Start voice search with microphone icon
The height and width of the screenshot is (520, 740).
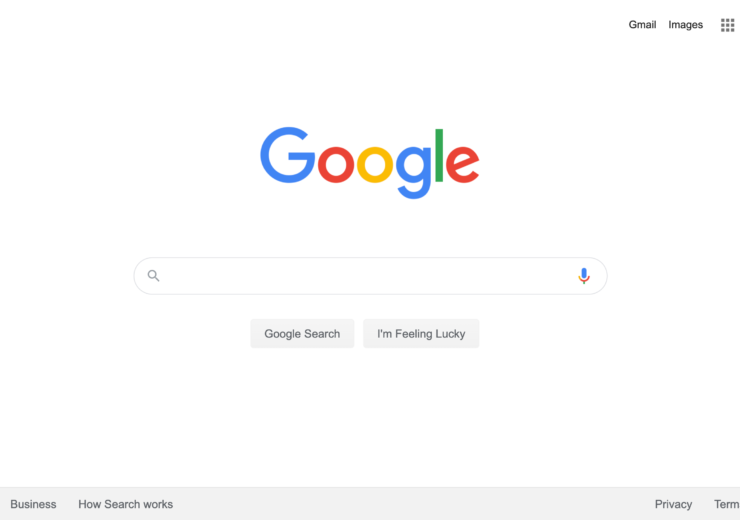(584, 276)
